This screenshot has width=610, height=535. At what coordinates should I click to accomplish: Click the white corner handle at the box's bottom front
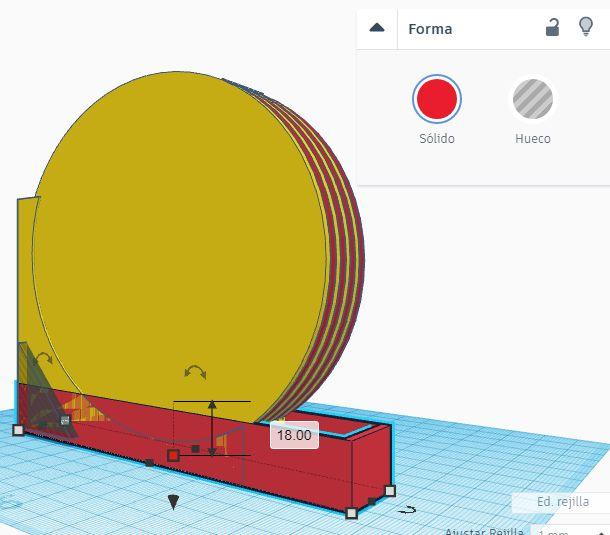[x=351, y=513]
